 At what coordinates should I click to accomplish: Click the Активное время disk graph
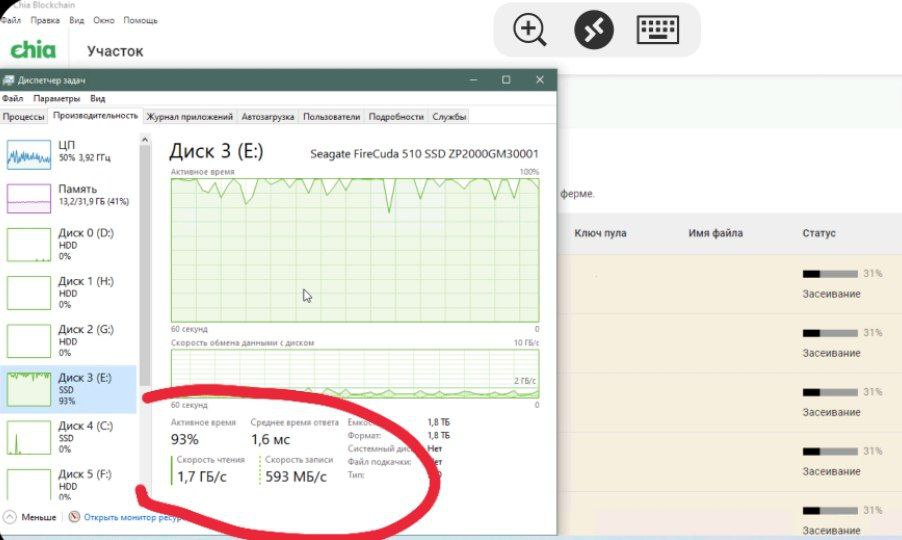(355, 250)
